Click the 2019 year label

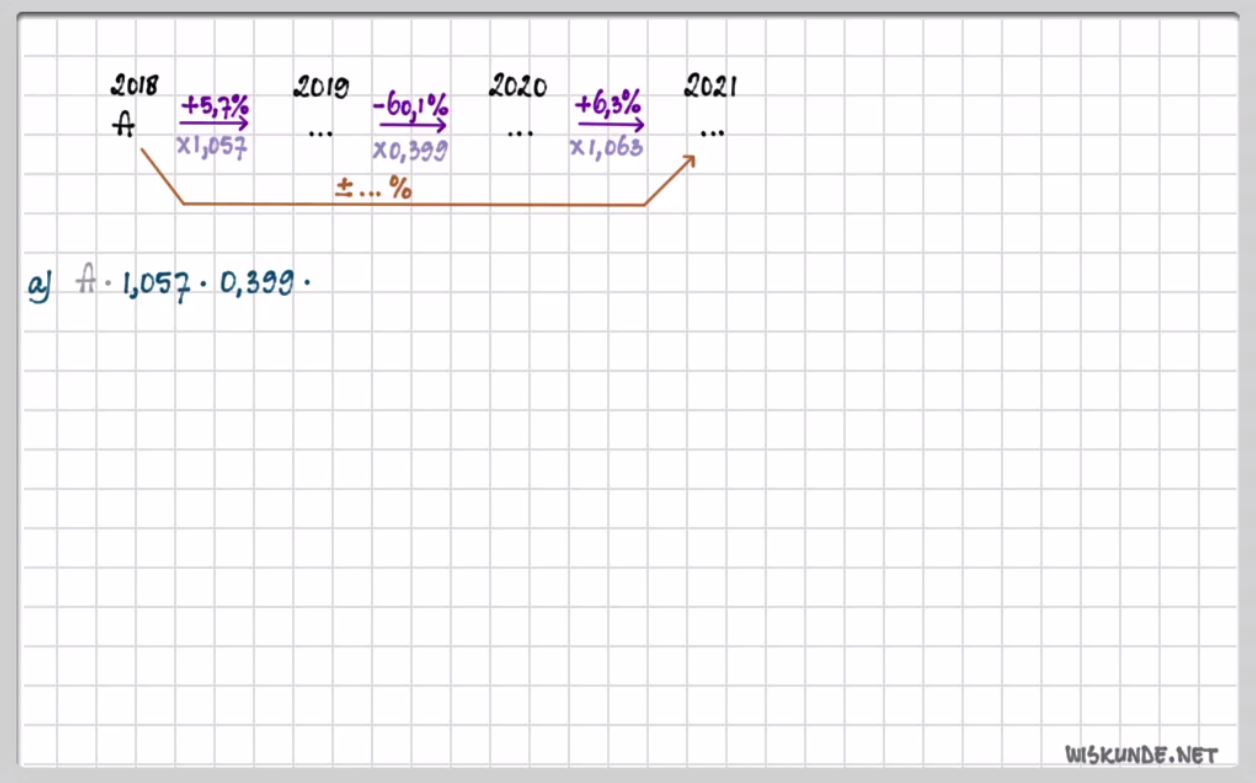(x=321, y=88)
